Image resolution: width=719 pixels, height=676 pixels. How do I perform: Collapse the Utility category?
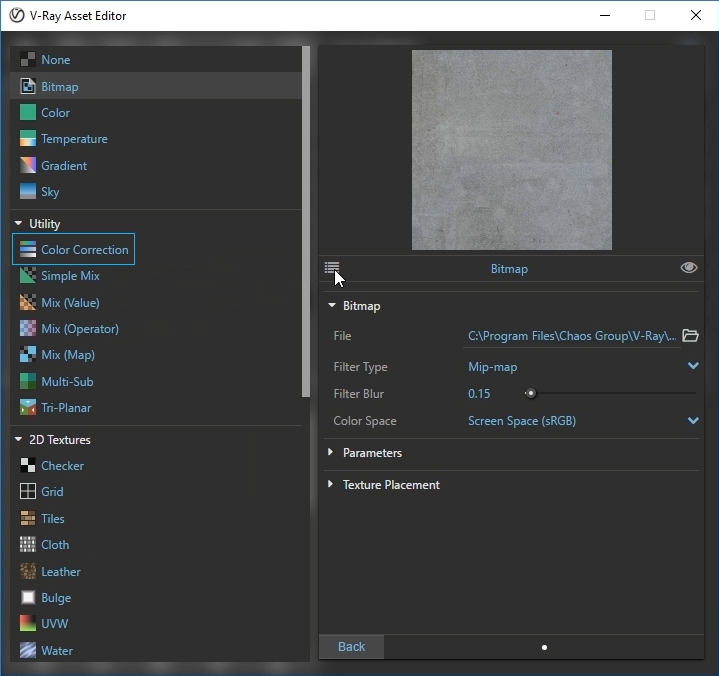(x=18, y=224)
